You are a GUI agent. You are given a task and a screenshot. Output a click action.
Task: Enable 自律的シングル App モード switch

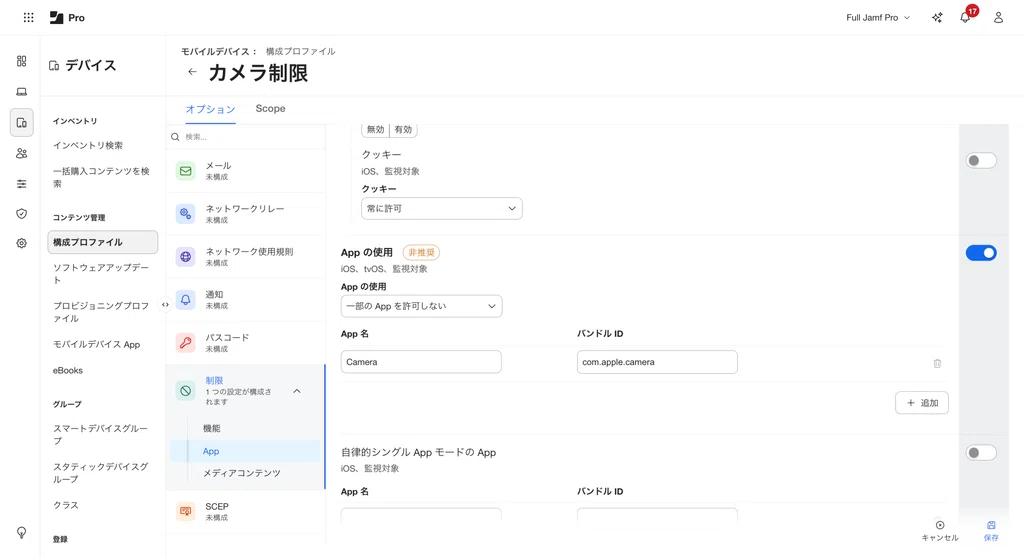coord(981,452)
